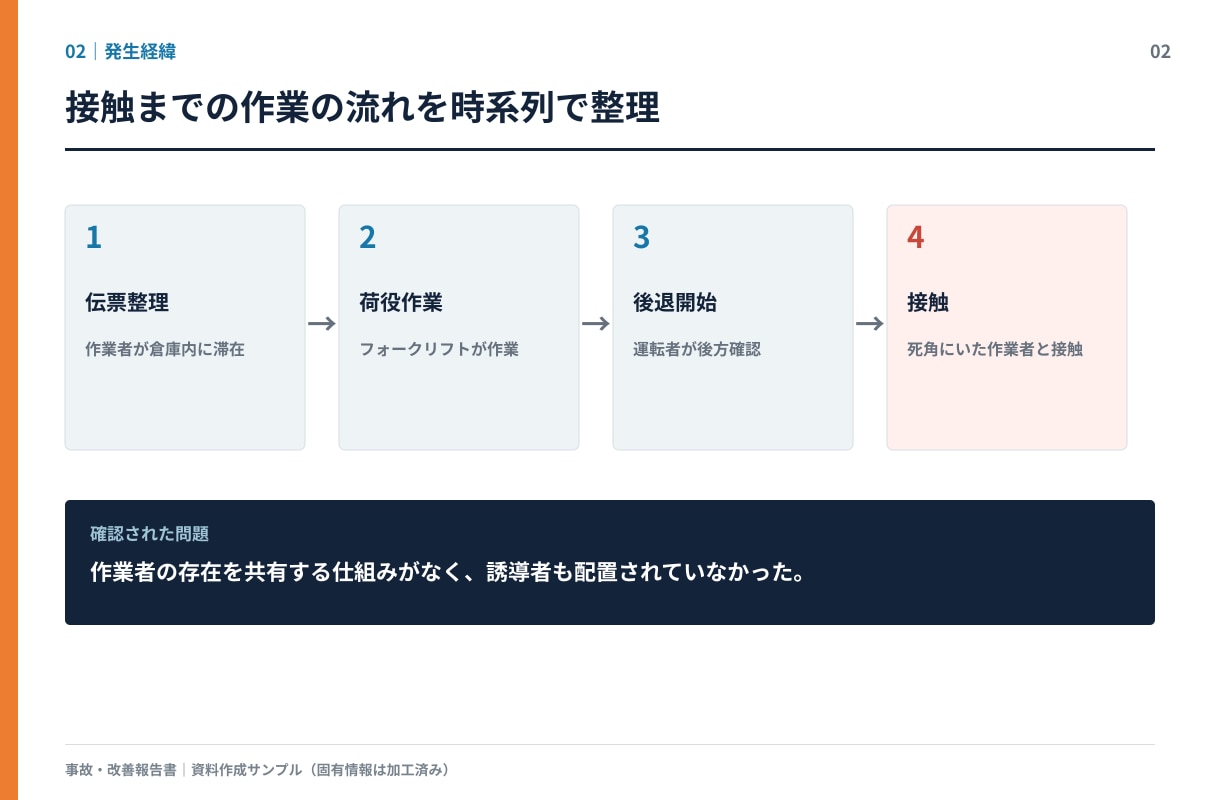Click step number 1
The image size is (1220, 800).
click(x=93, y=237)
